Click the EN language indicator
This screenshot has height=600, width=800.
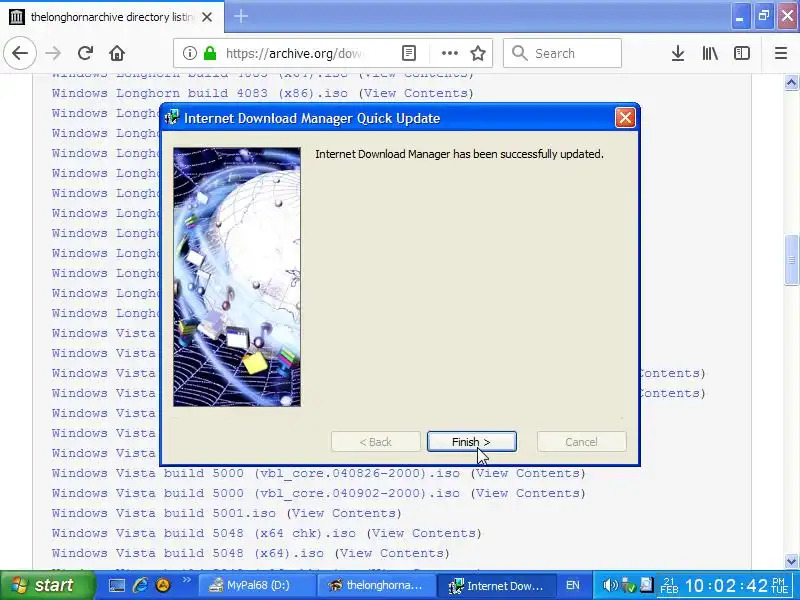point(572,585)
